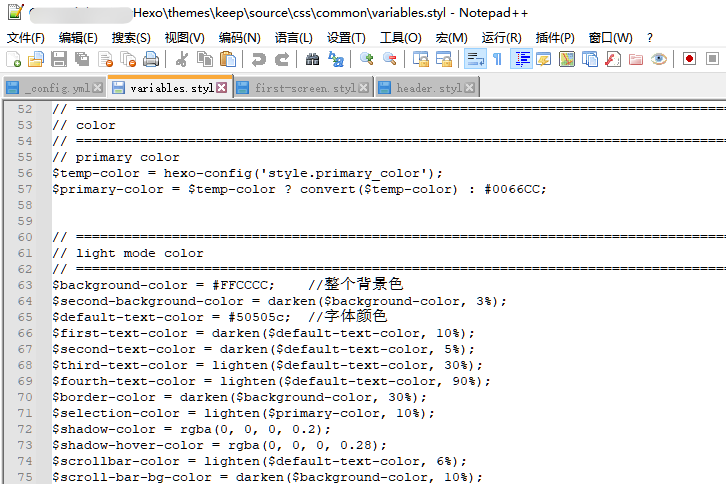The height and width of the screenshot is (484, 726).
Task: Click the '$border-color' variable on line 70
Action: click(x=104, y=397)
